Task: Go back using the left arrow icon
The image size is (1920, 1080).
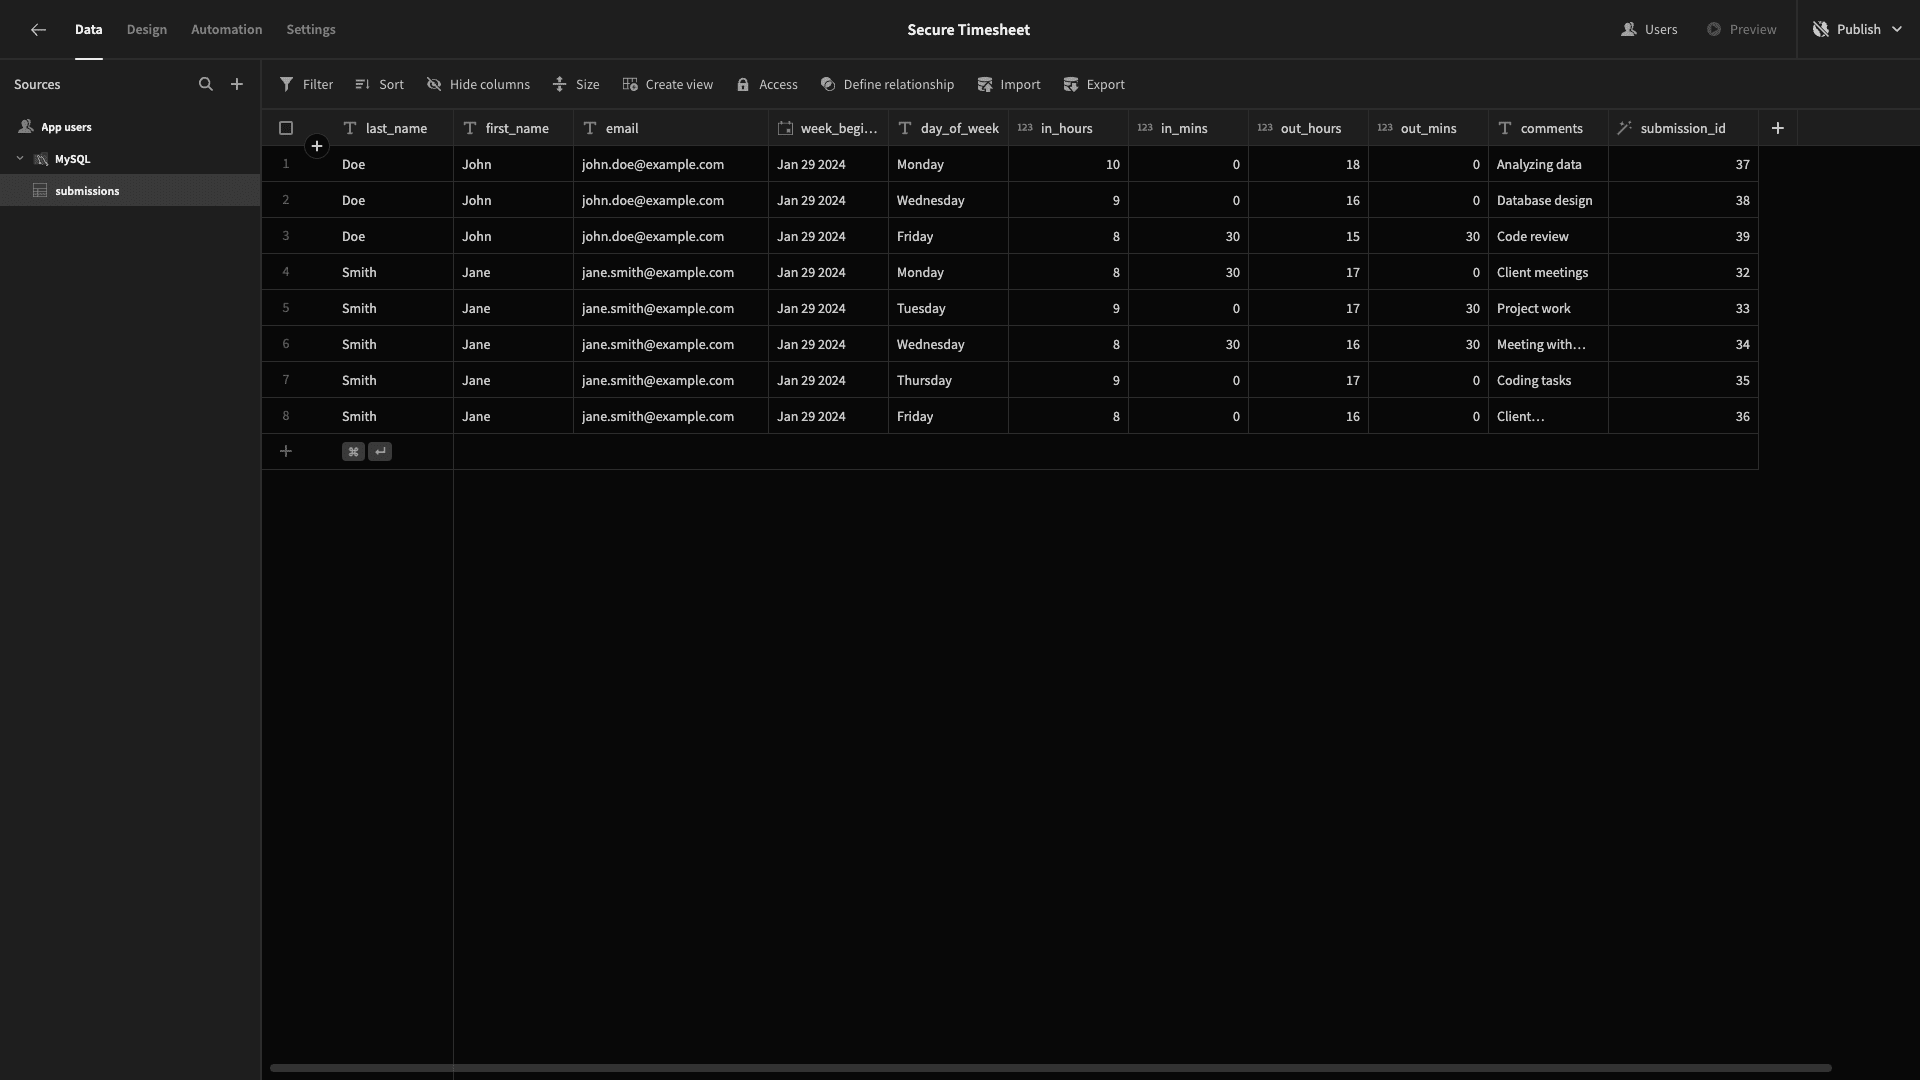Action: coord(38,30)
